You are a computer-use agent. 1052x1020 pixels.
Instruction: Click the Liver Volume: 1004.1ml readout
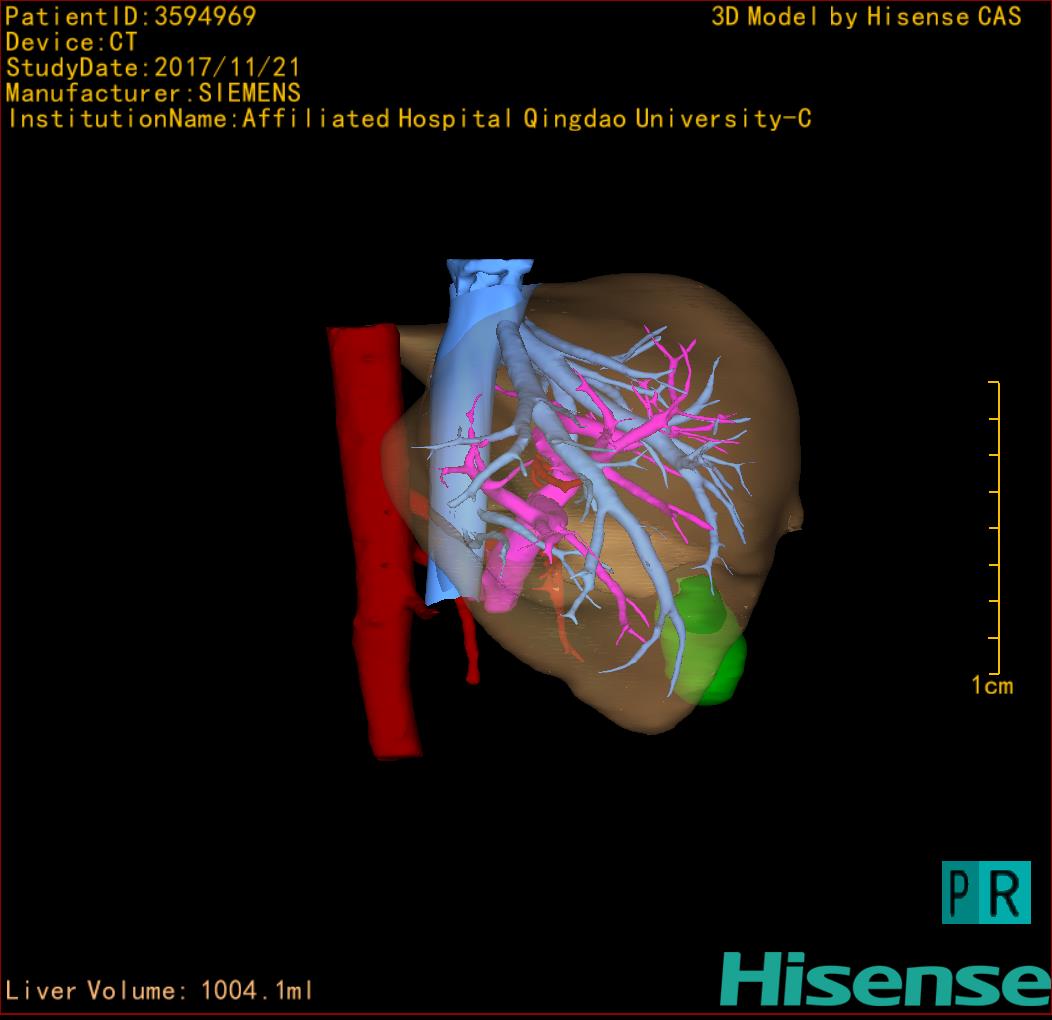pyautogui.click(x=159, y=990)
